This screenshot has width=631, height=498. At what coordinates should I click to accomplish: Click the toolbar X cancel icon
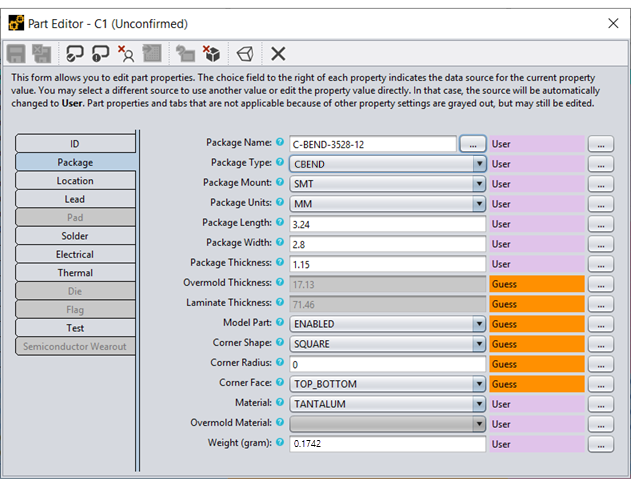point(278,54)
